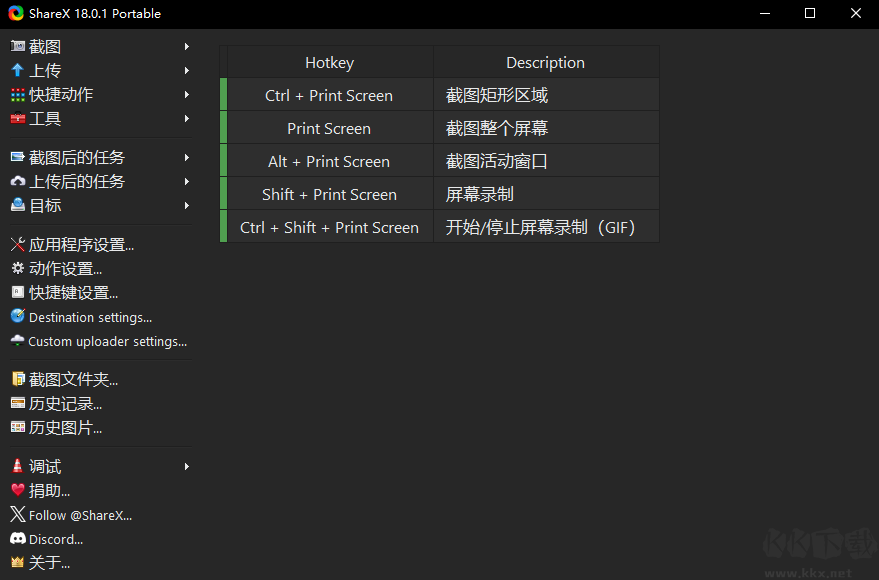
Task: Click green status bar of Ctrl + Print Screen row
Action: tap(224, 94)
